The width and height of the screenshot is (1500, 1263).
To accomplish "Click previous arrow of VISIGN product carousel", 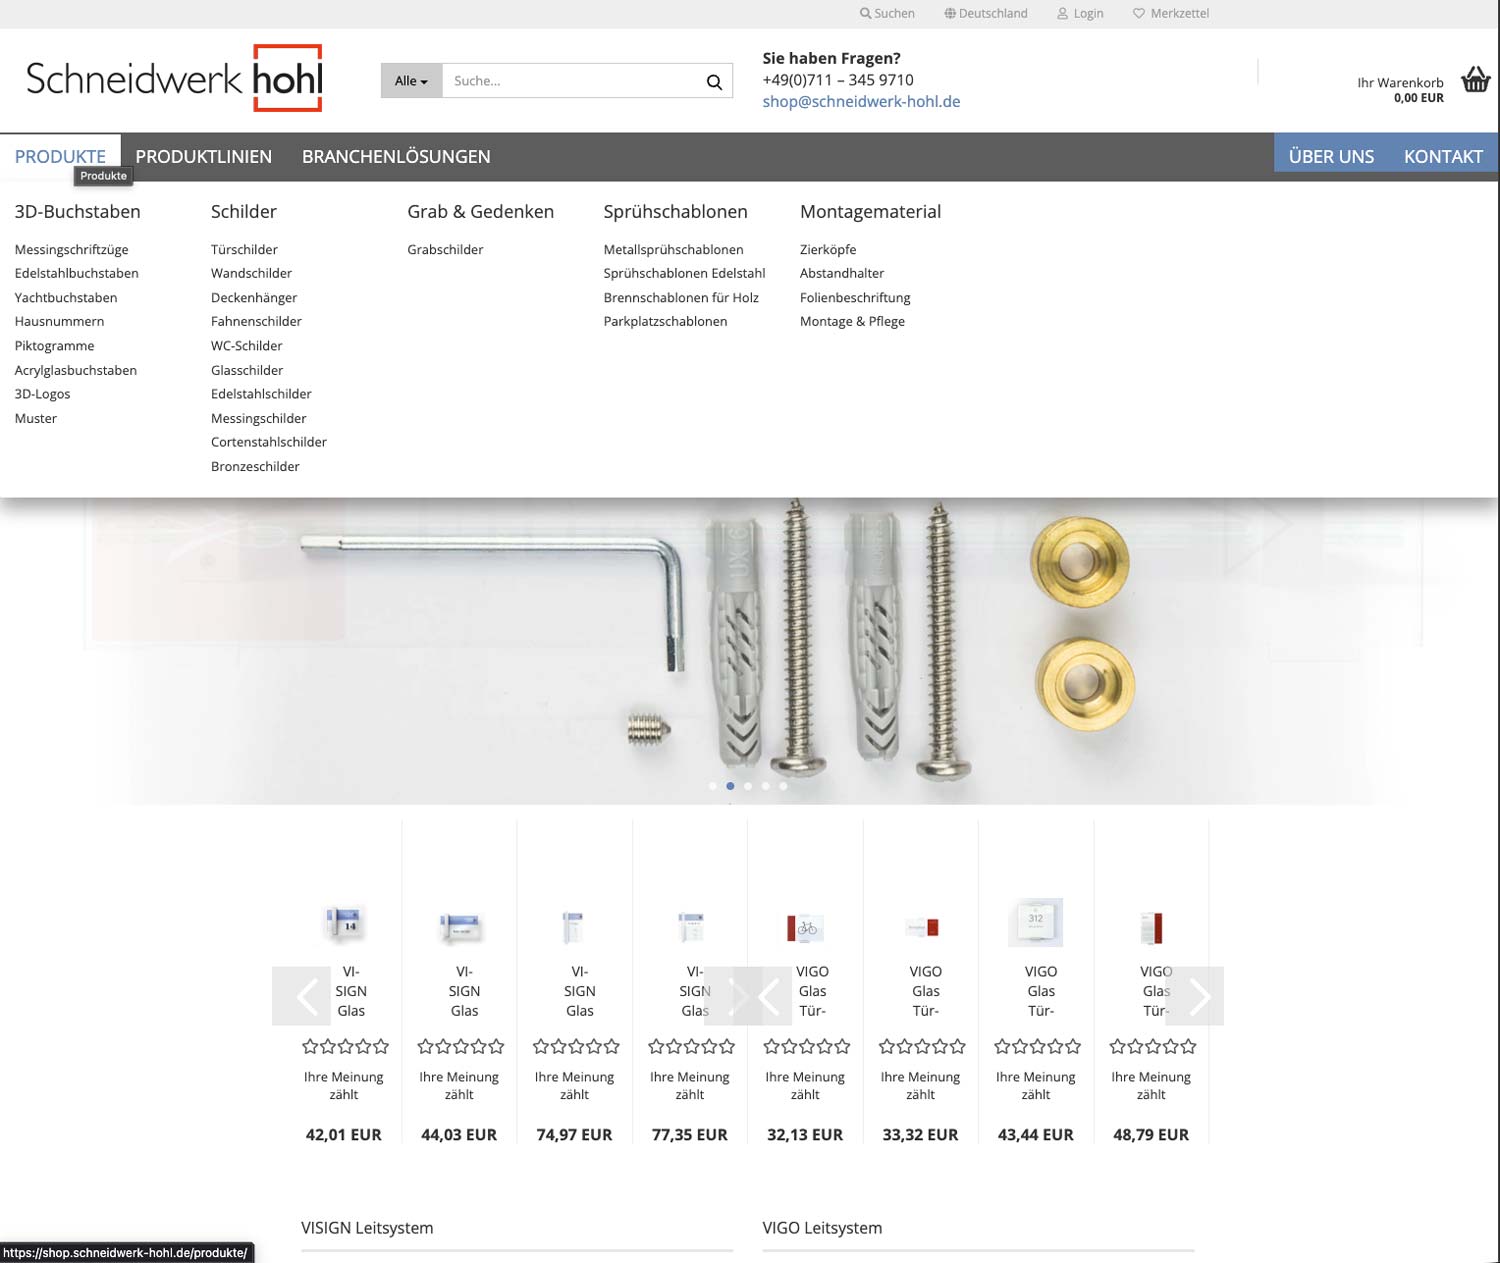I will coord(301,996).
